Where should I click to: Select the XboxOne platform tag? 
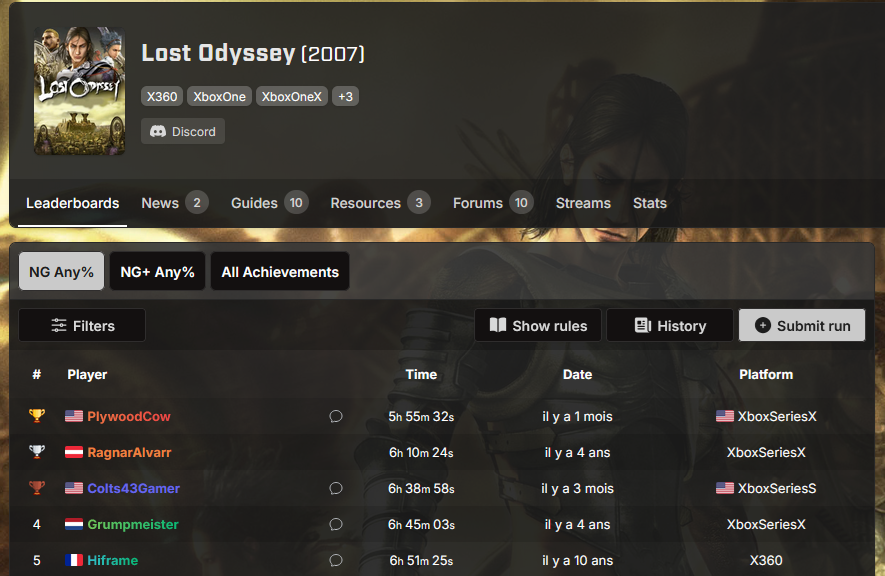click(x=220, y=96)
